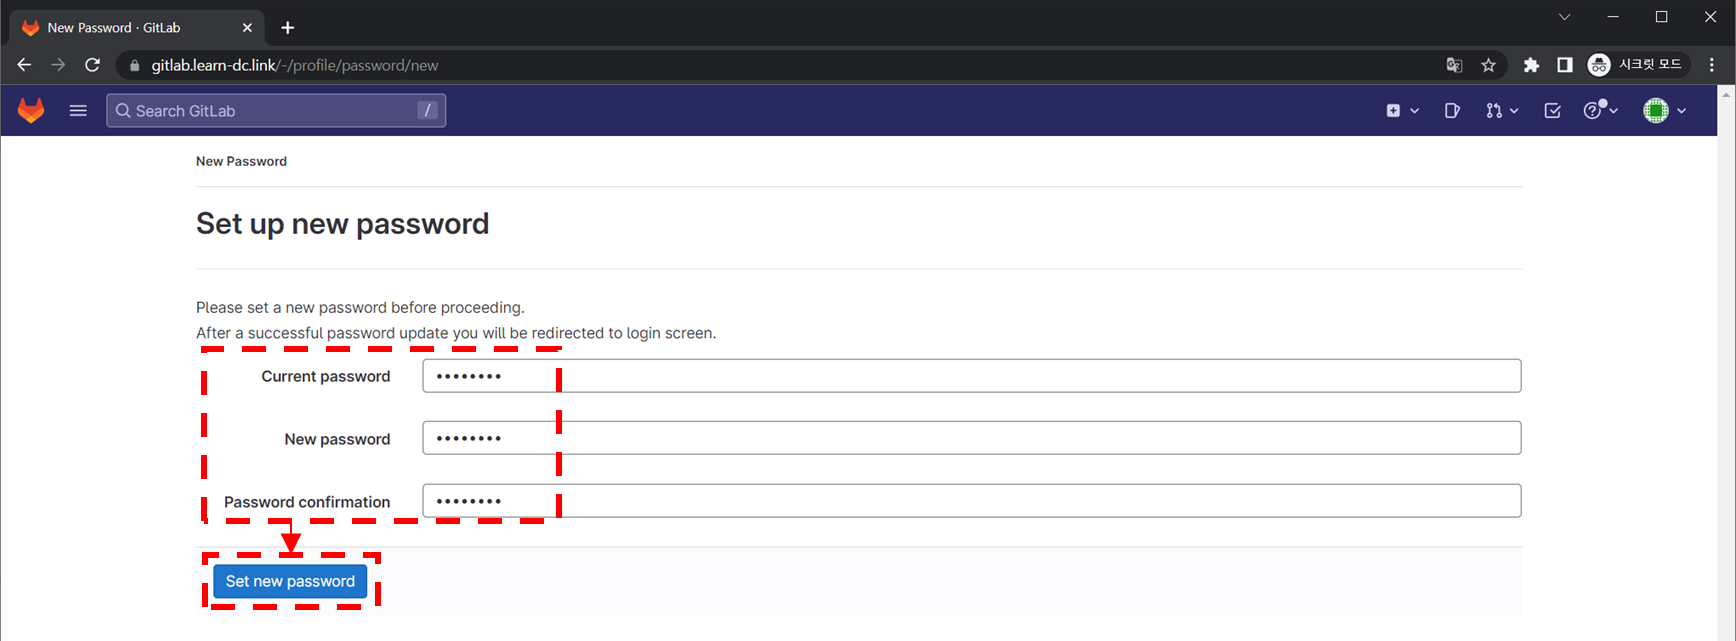The width and height of the screenshot is (1736, 641).
Task: Open the browser extensions puzzle icon
Action: coord(1531,65)
